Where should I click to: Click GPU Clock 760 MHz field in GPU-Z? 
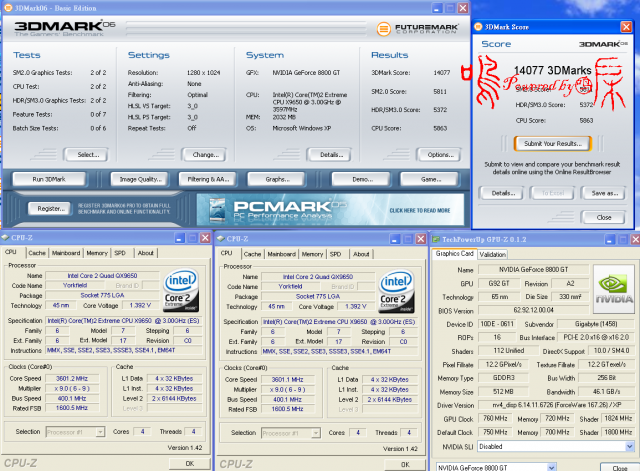point(495,418)
